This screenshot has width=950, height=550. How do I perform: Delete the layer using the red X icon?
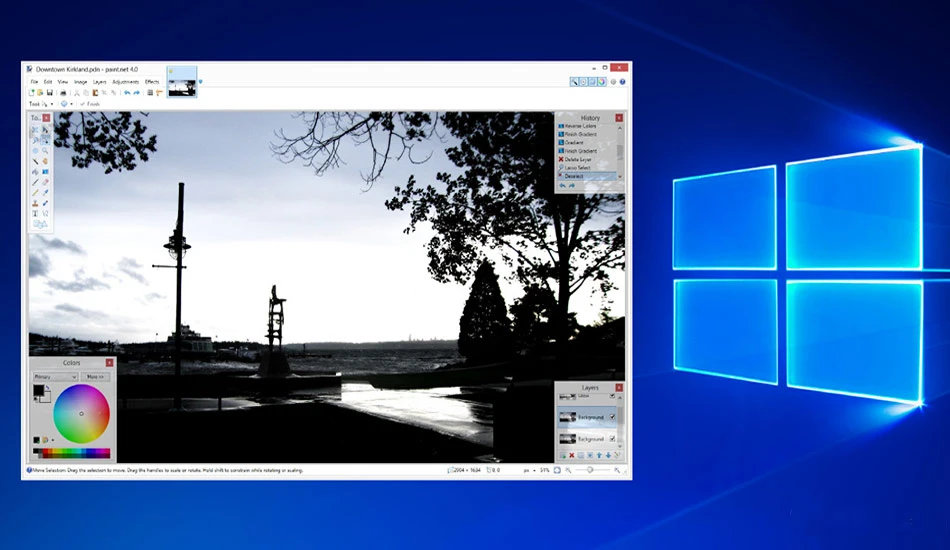[x=571, y=455]
